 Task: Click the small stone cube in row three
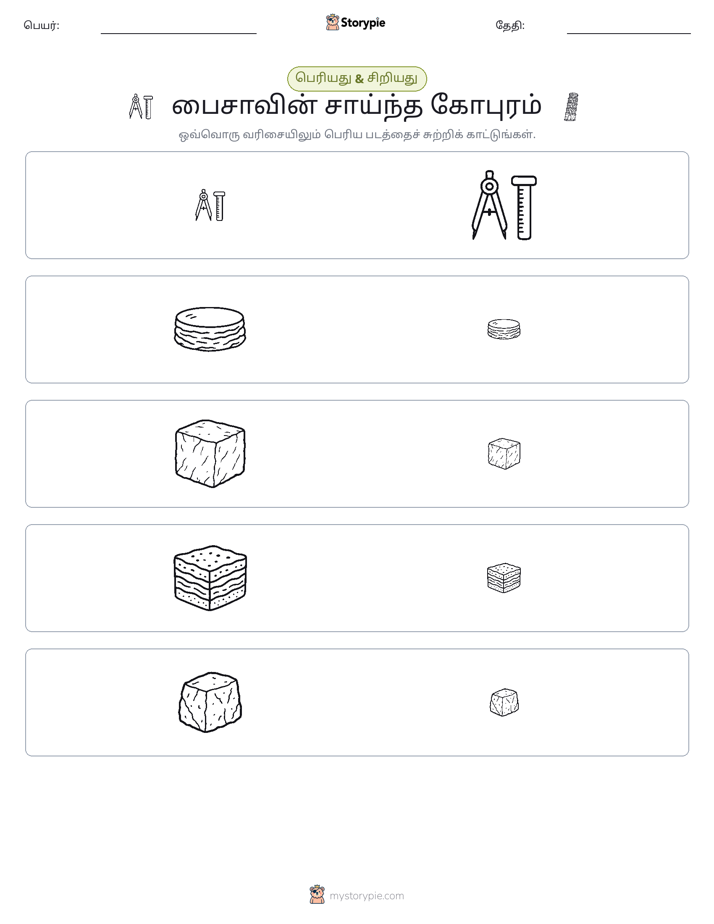(504, 454)
